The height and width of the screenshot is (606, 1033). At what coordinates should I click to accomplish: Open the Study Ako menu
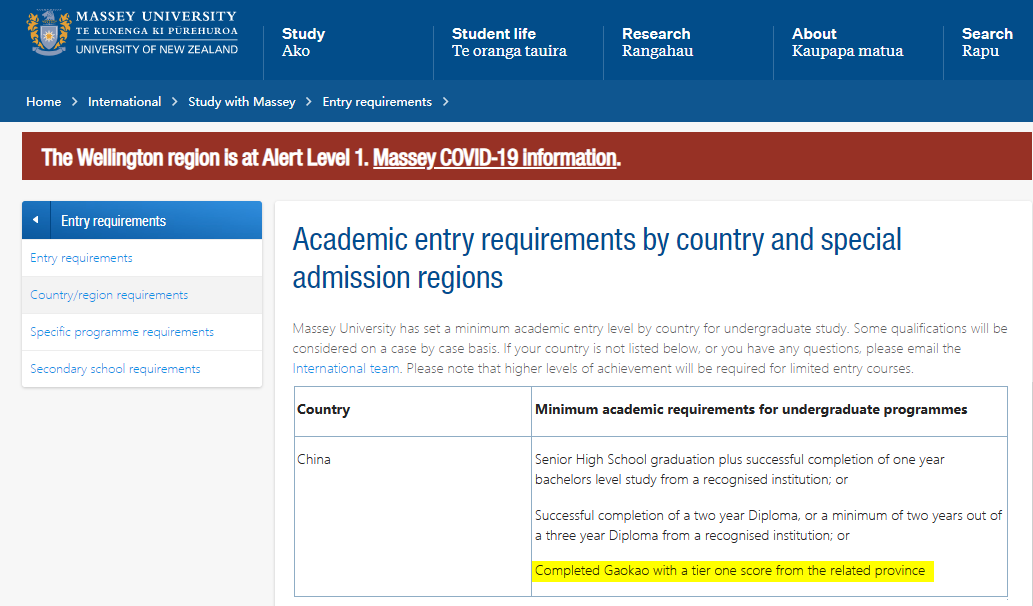(x=304, y=42)
